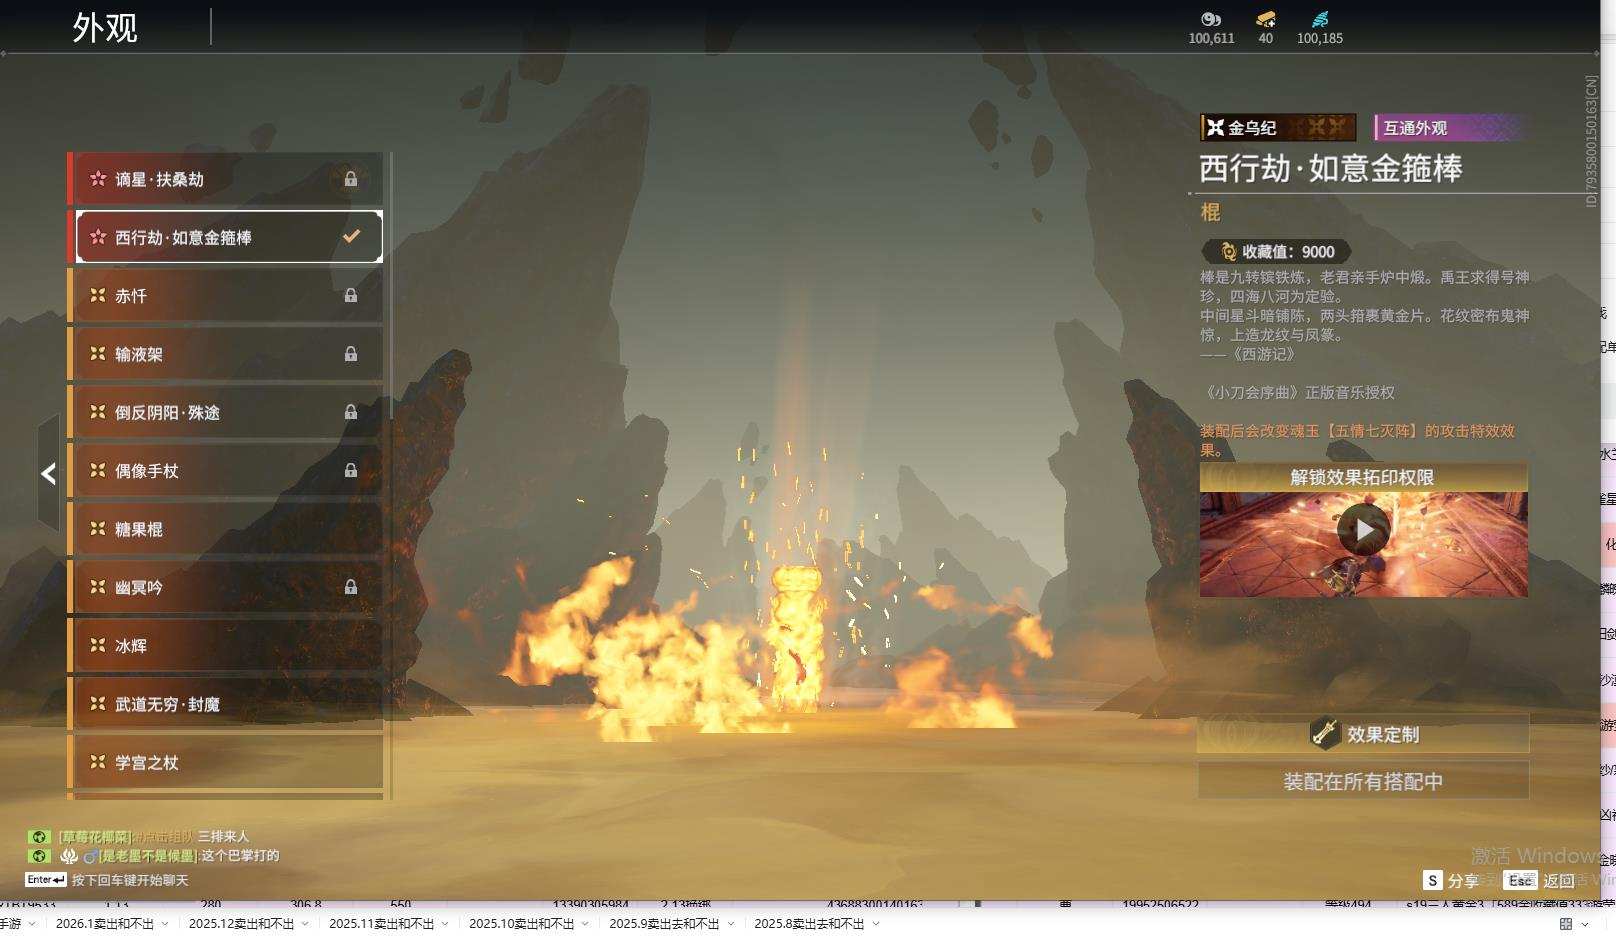The width and height of the screenshot is (1616, 939).
Task: Click the gold bar currency icon
Action: [1265, 19]
